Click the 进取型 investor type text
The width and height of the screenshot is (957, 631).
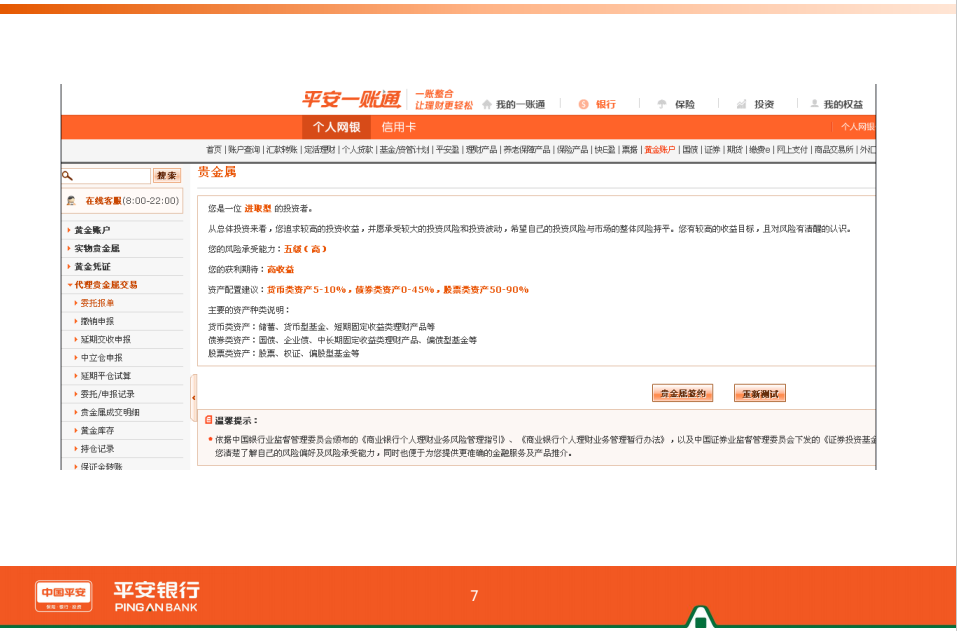pyautogui.click(x=258, y=209)
